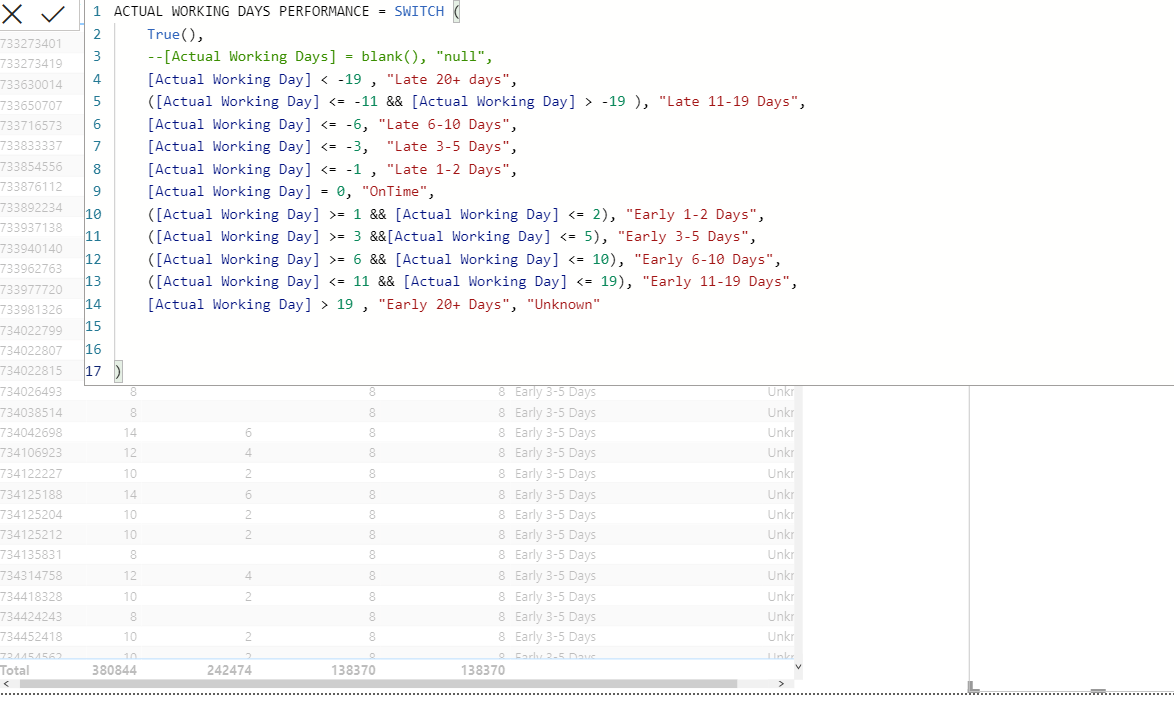
Task: Click the 380844 total value
Action: point(115,670)
